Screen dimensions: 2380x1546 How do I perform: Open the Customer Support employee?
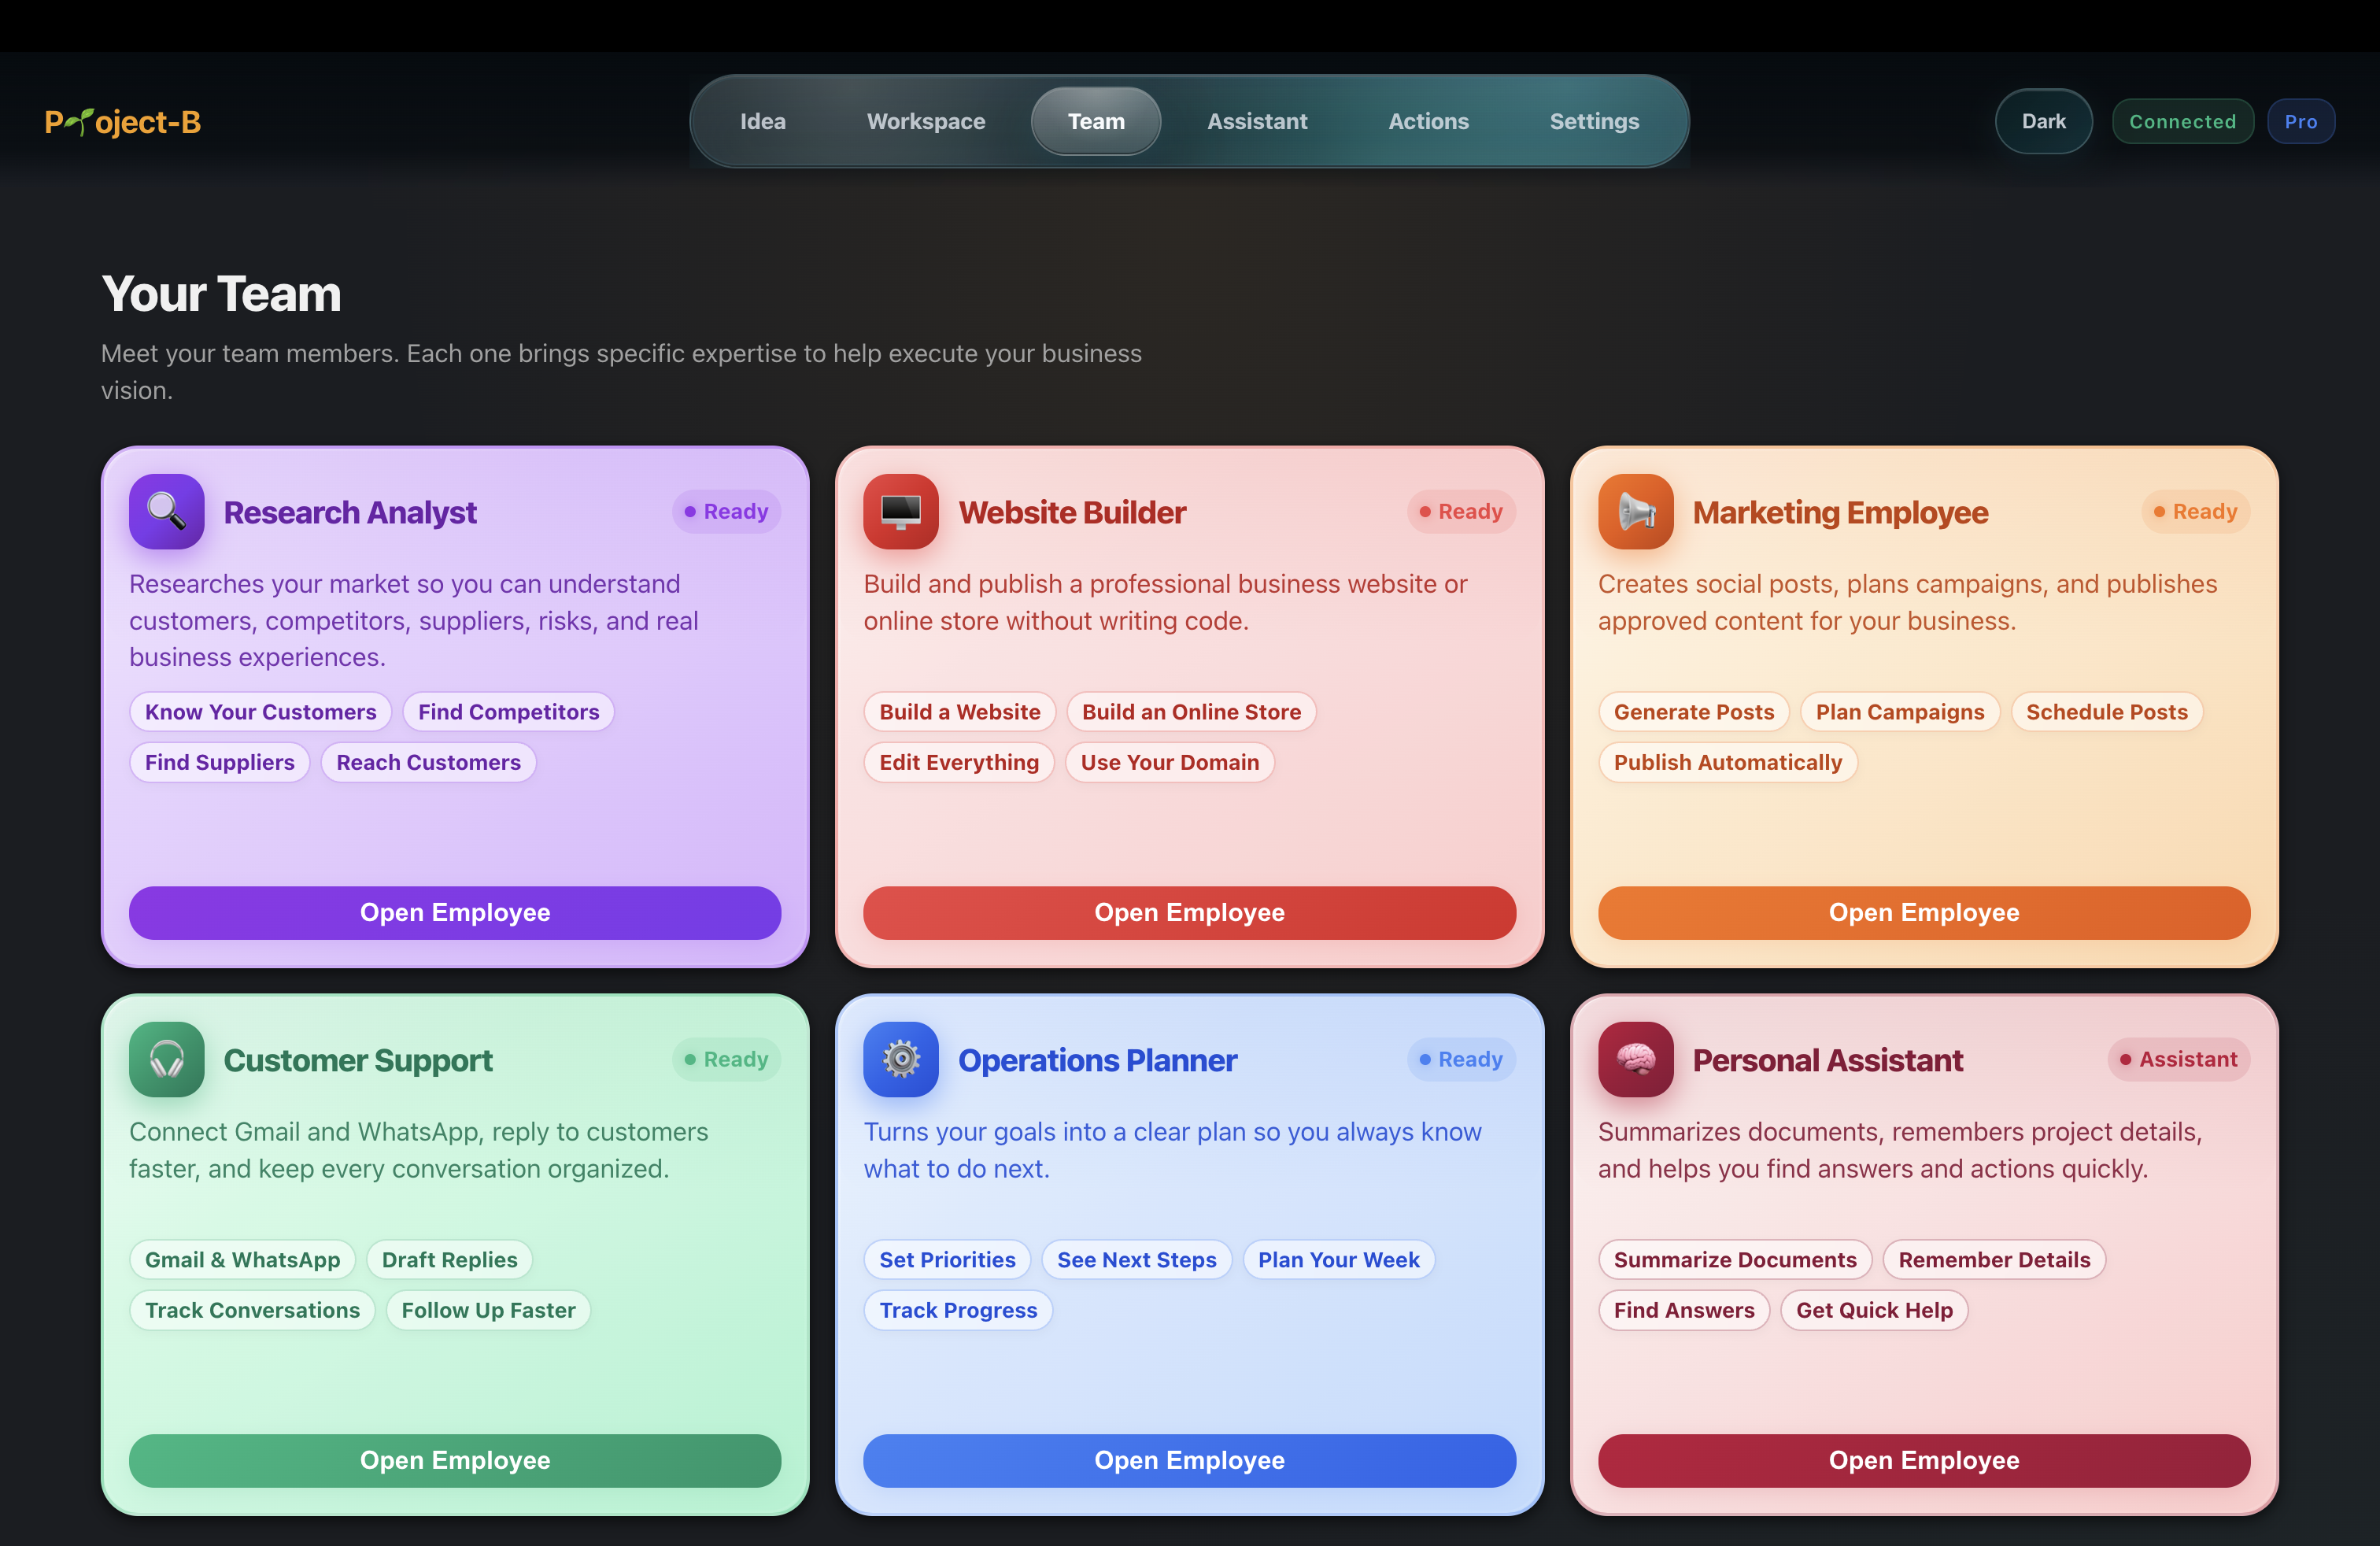click(x=455, y=1460)
